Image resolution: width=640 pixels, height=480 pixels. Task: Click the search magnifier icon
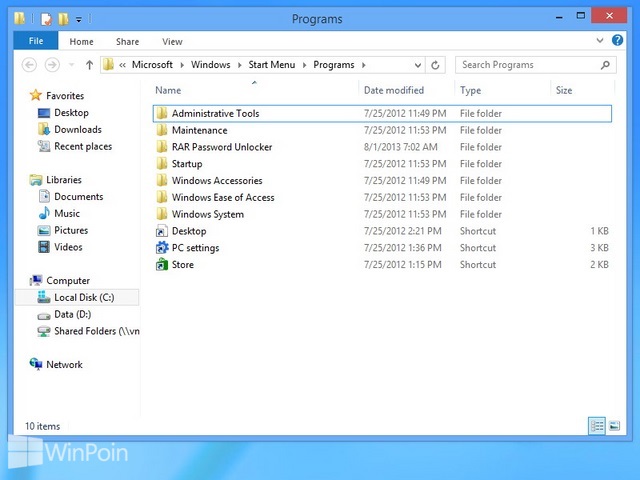[606, 65]
